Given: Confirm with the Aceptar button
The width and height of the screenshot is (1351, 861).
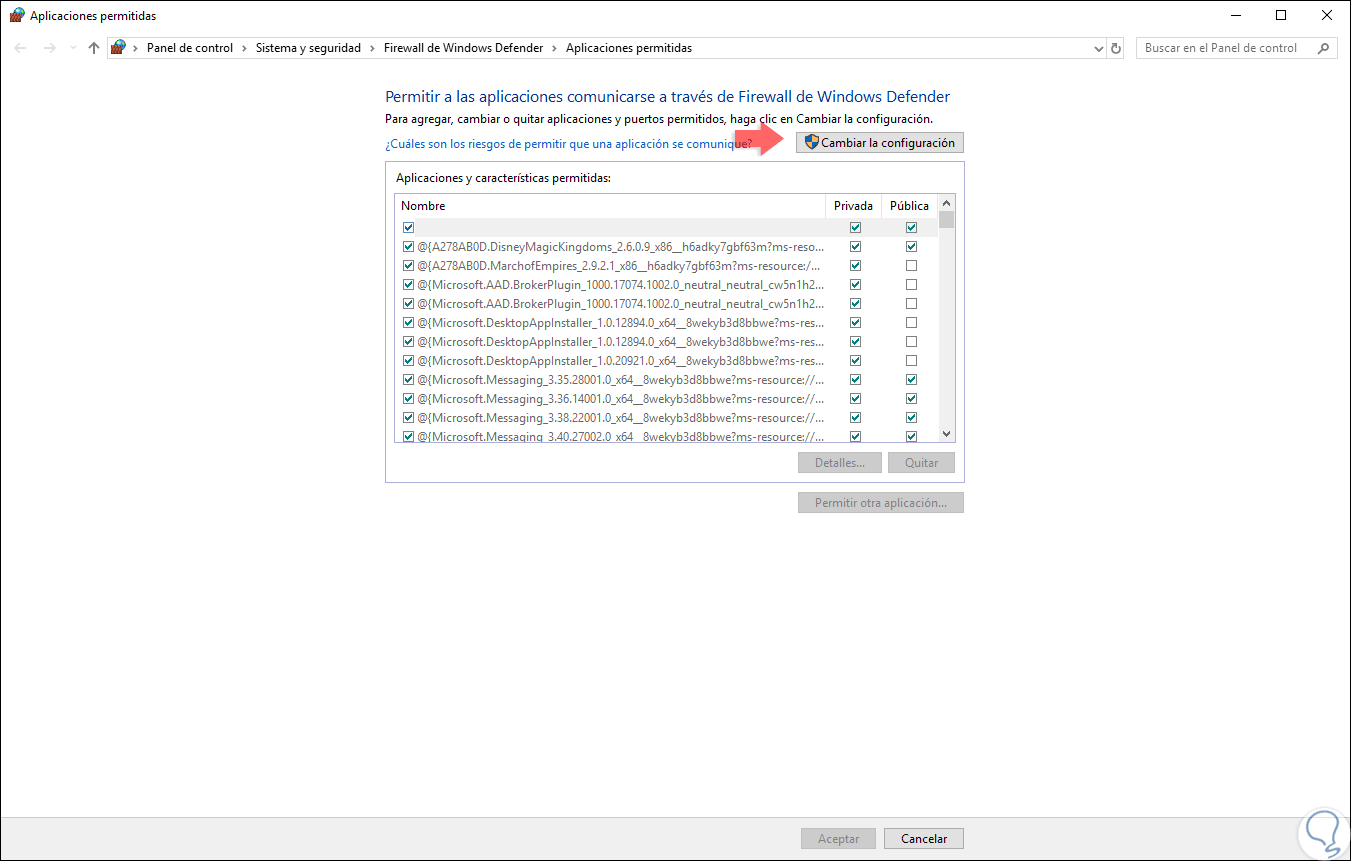Looking at the screenshot, I should tap(838, 839).
